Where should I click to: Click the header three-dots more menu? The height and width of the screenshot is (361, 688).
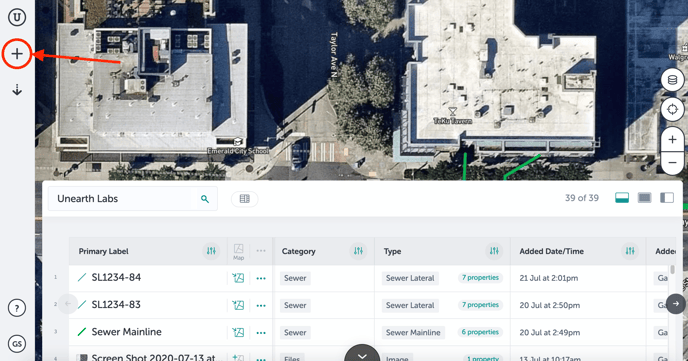click(x=261, y=251)
